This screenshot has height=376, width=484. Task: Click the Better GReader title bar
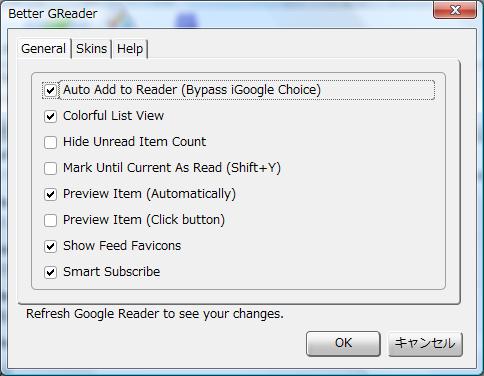[217, 14]
